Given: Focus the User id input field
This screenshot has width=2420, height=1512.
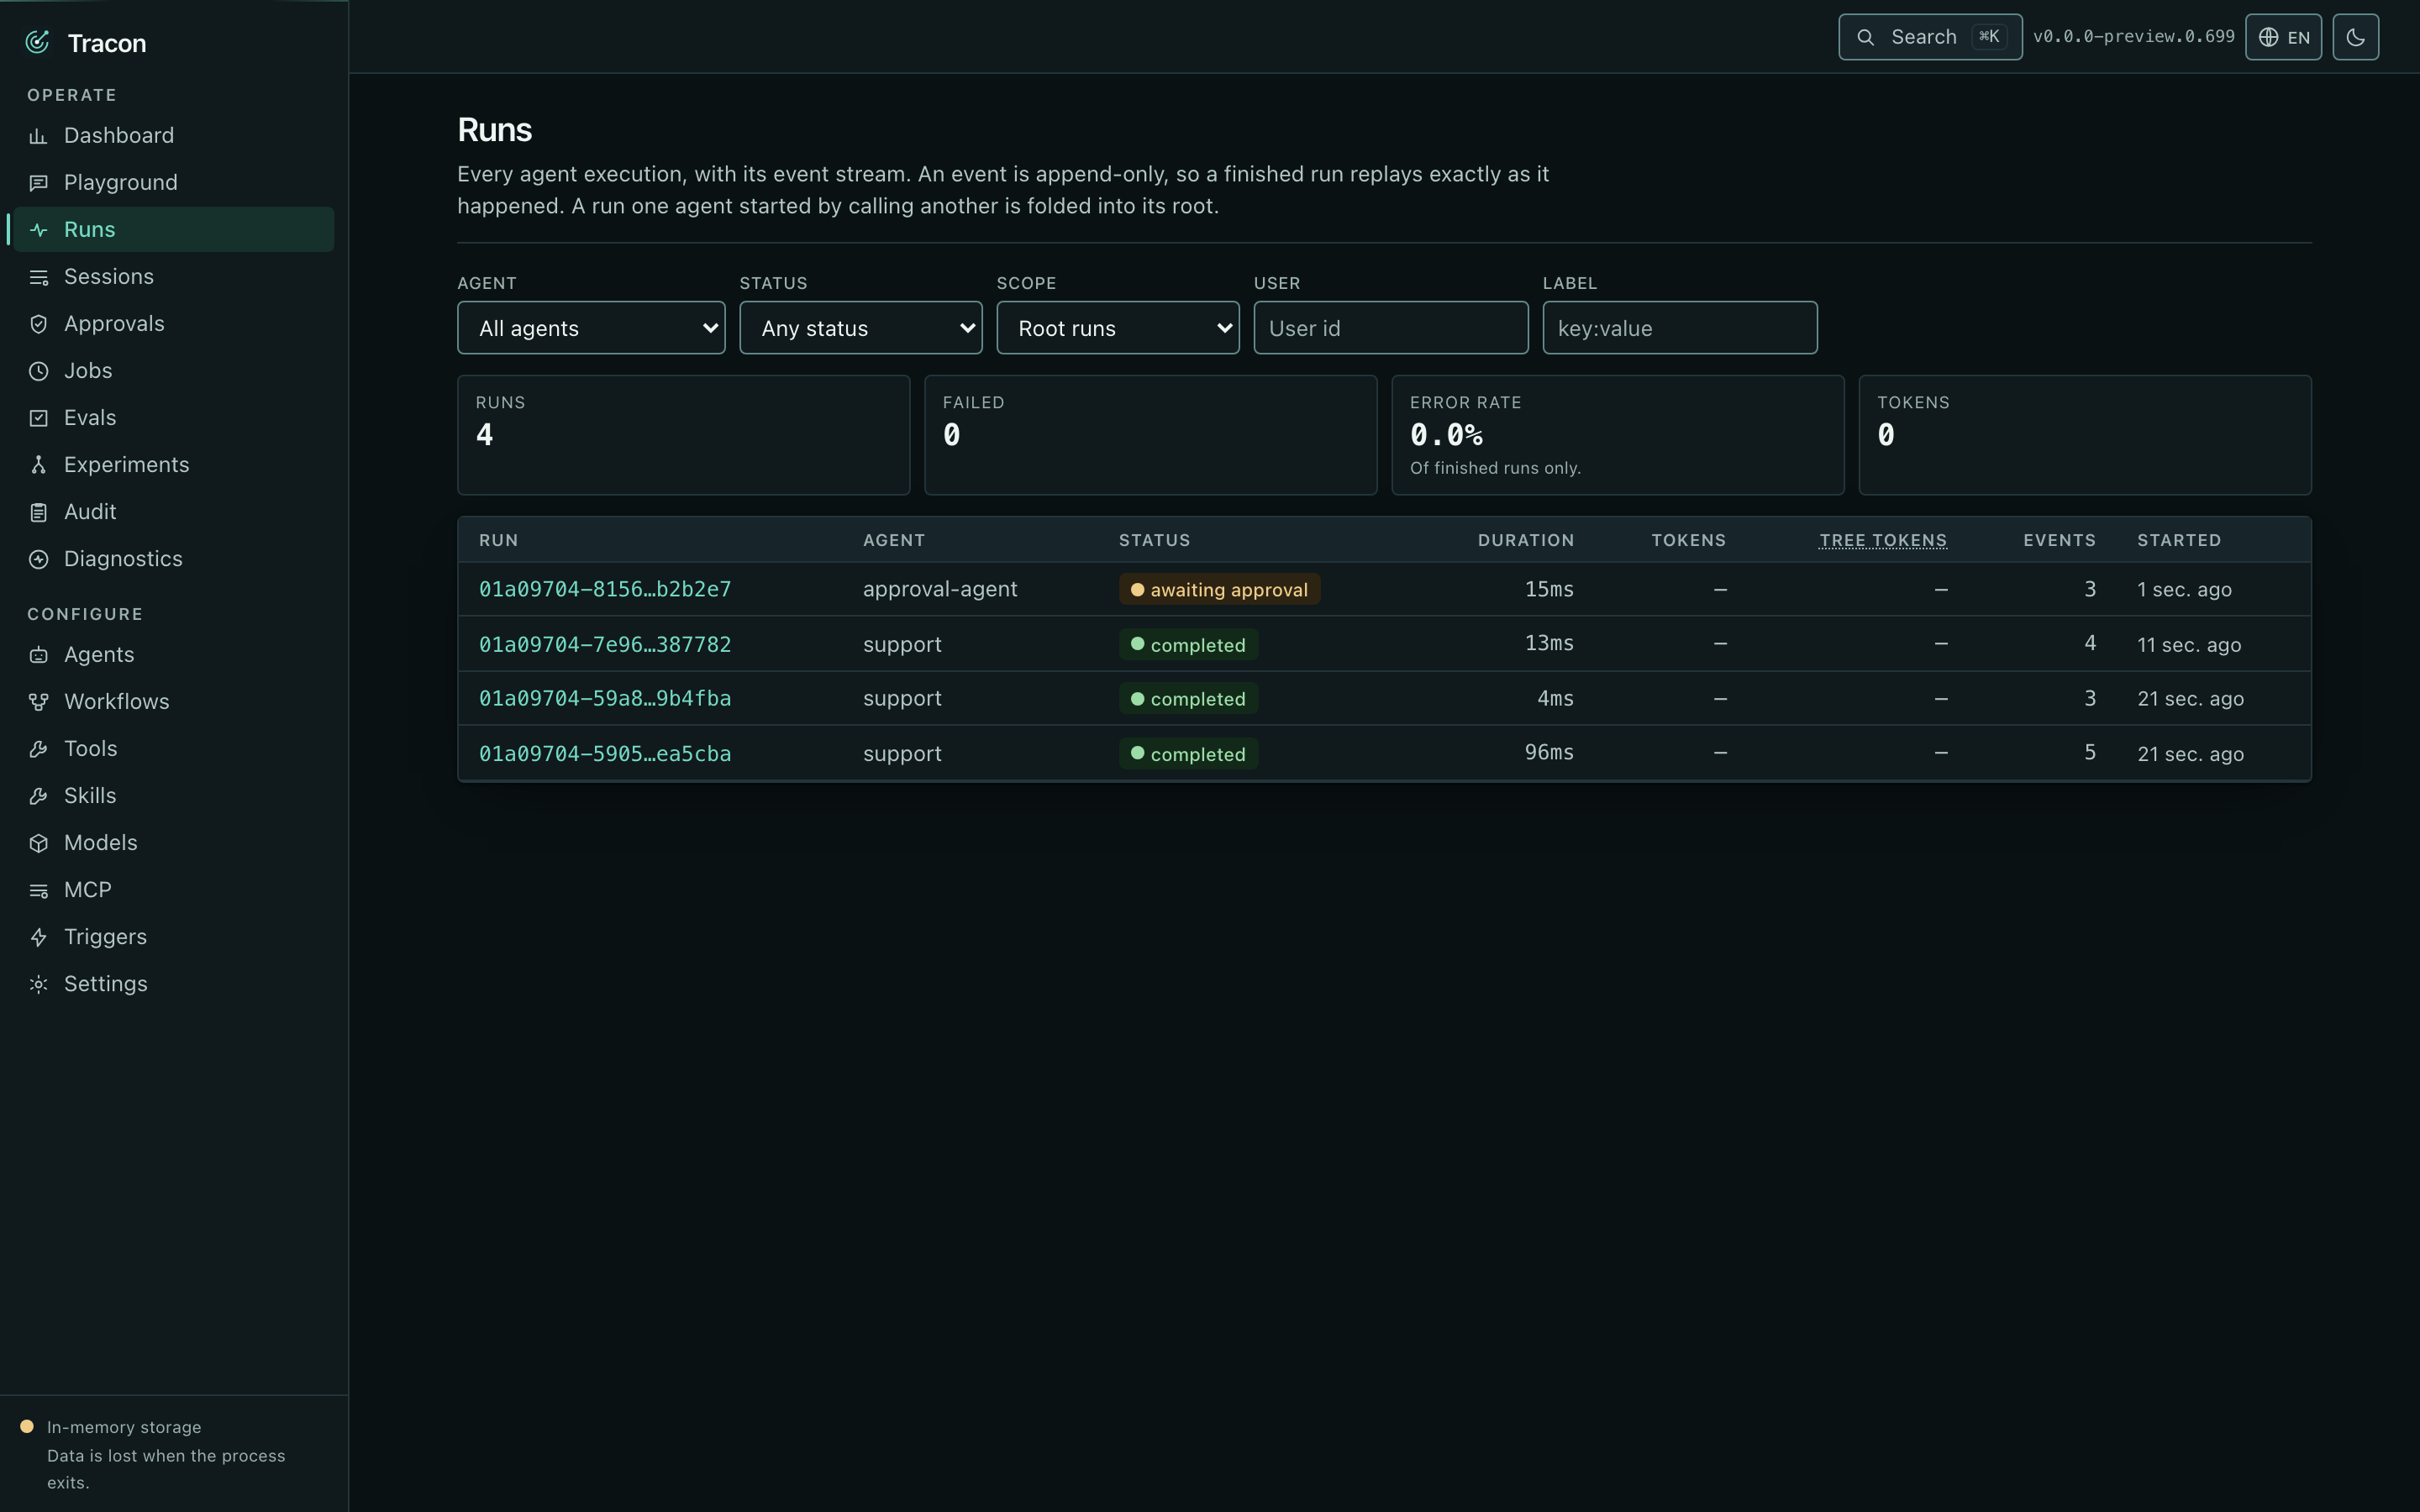Looking at the screenshot, I should 1390,328.
